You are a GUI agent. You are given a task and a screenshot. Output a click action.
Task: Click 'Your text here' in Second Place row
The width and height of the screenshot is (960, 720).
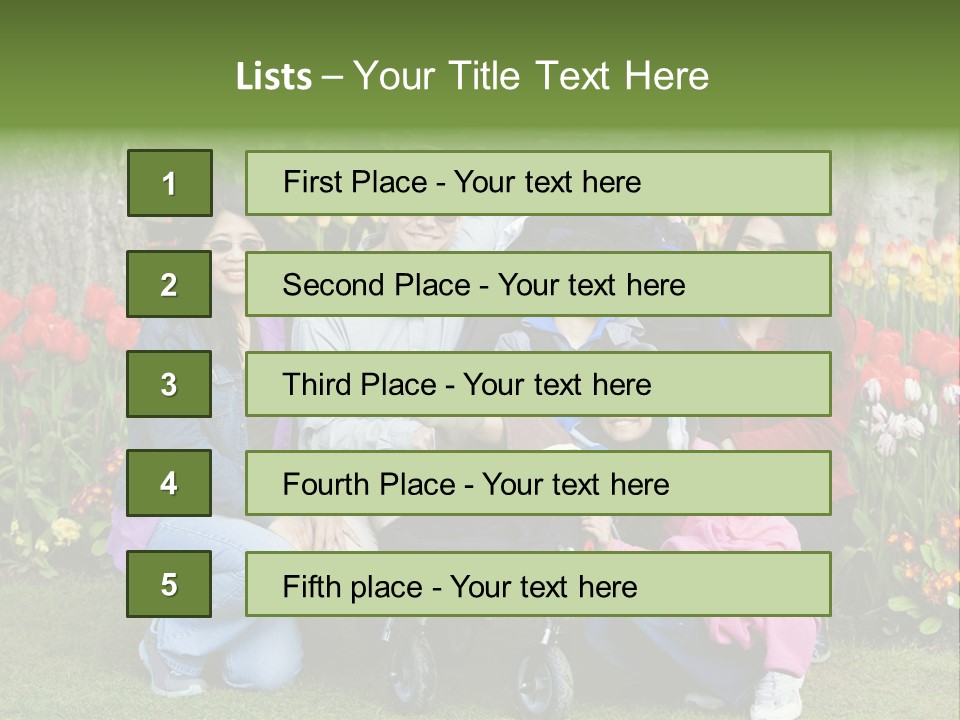pos(591,285)
